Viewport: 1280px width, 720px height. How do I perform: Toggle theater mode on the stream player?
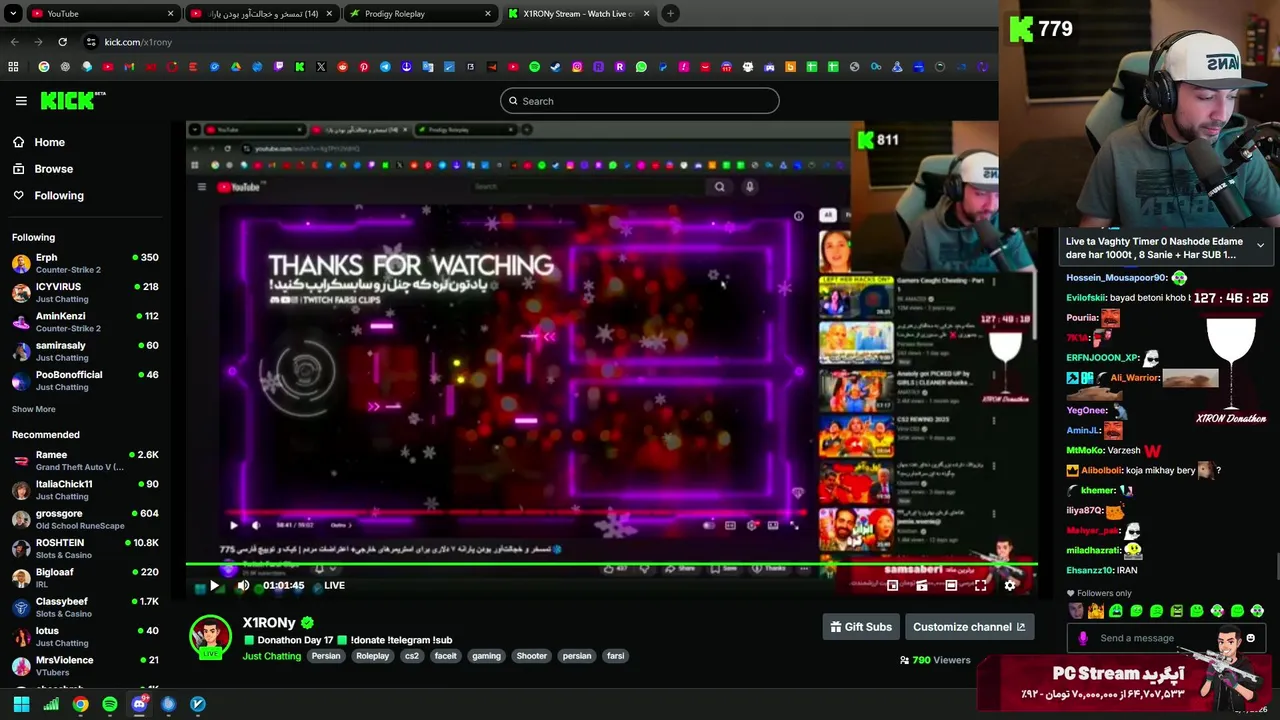tap(951, 586)
